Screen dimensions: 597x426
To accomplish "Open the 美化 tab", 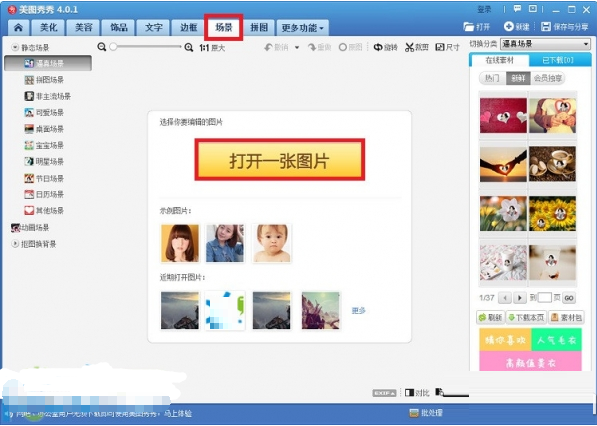I will 48,28.
